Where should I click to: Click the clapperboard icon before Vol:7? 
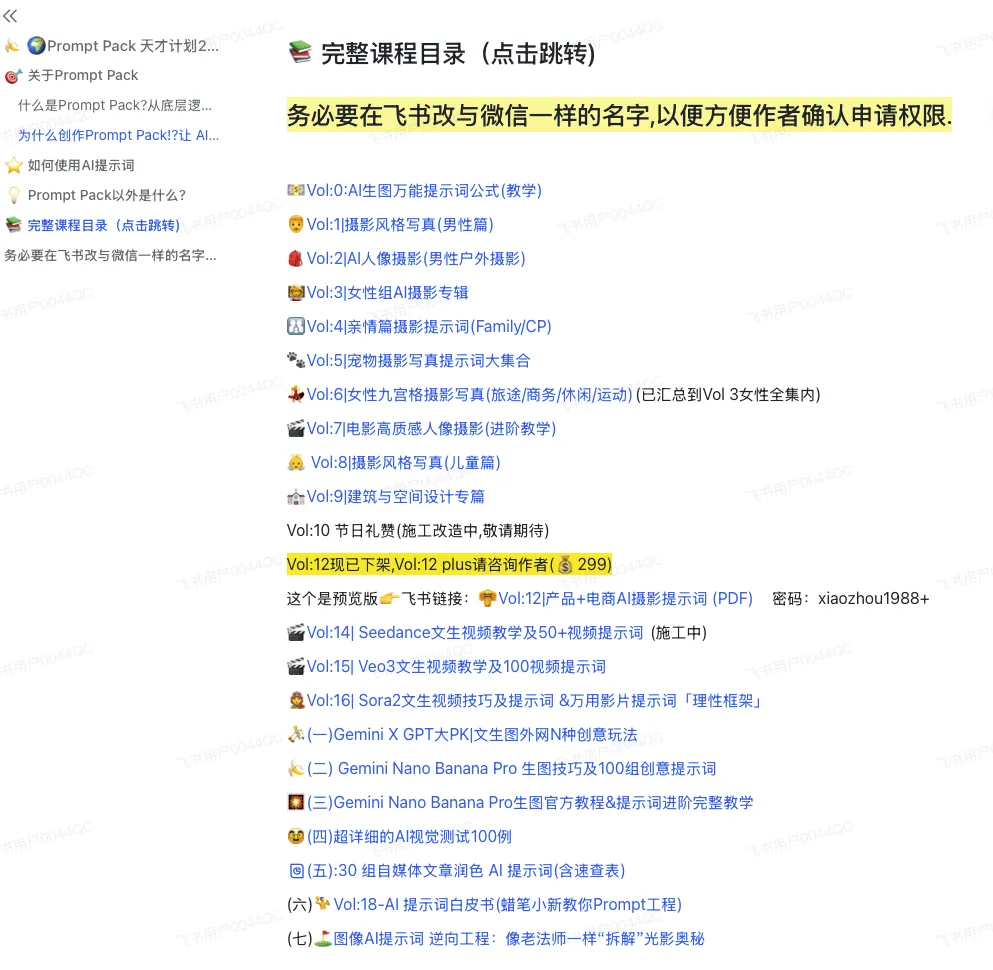tap(295, 429)
